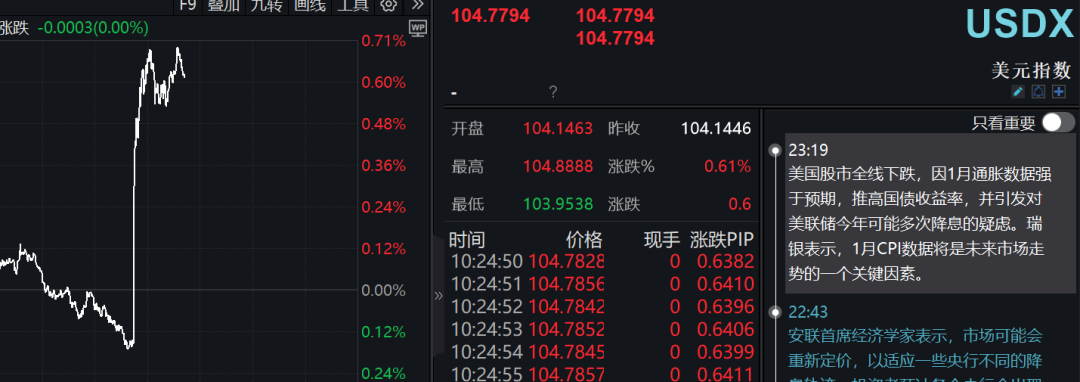This screenshot has width=1080, height=382.
Task: Open the F9 toolbar item
Action: (x=187, y=6)
